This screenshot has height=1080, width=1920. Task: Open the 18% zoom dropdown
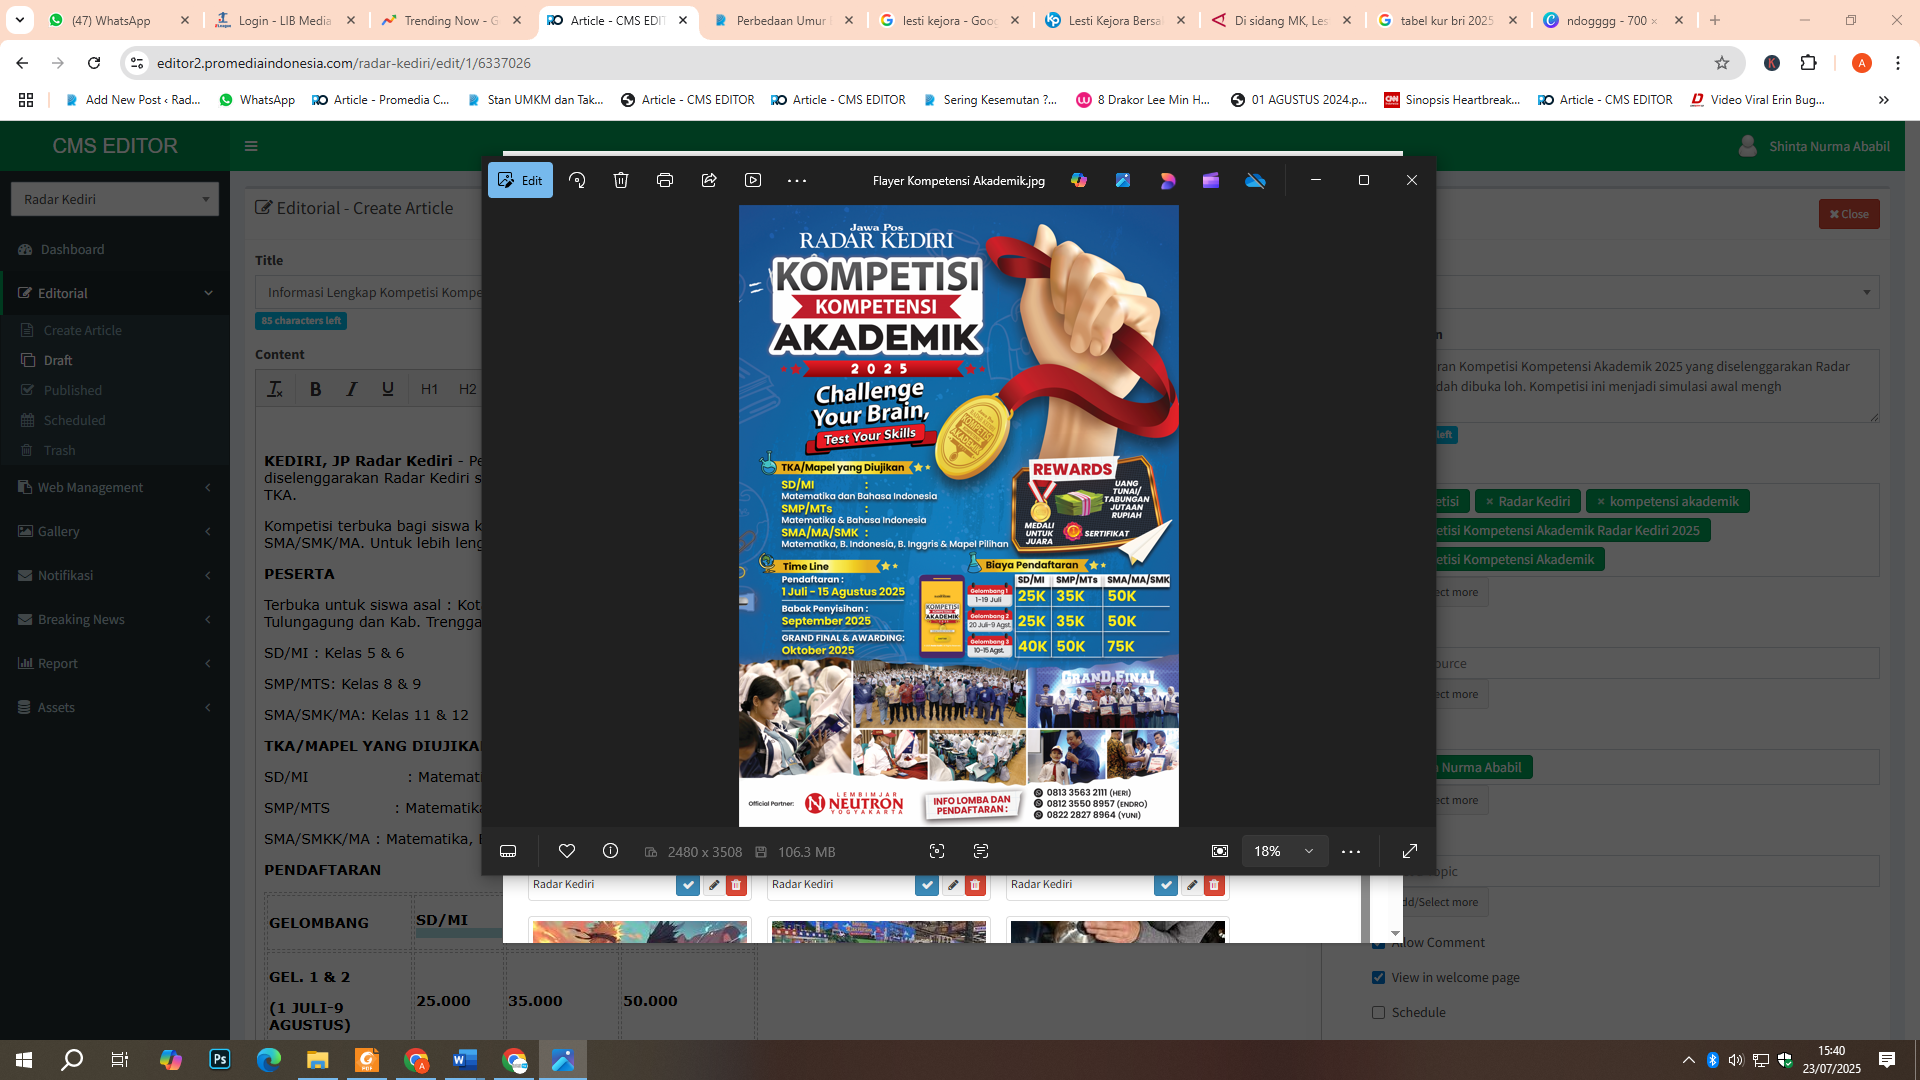1284,851
